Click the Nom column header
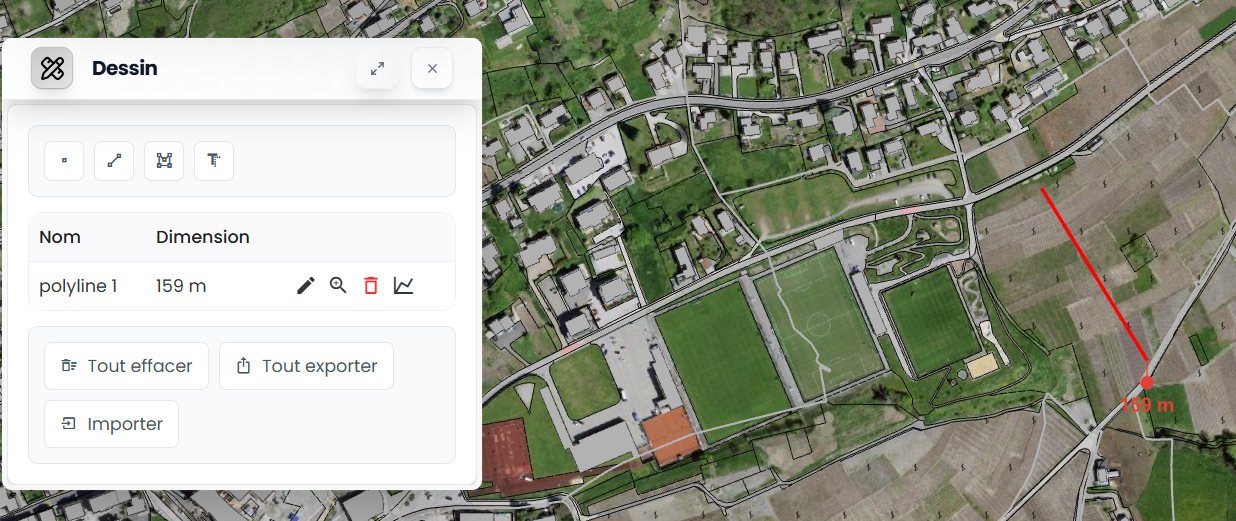The width and height of the screenshot is (1236, 521). 60,237
